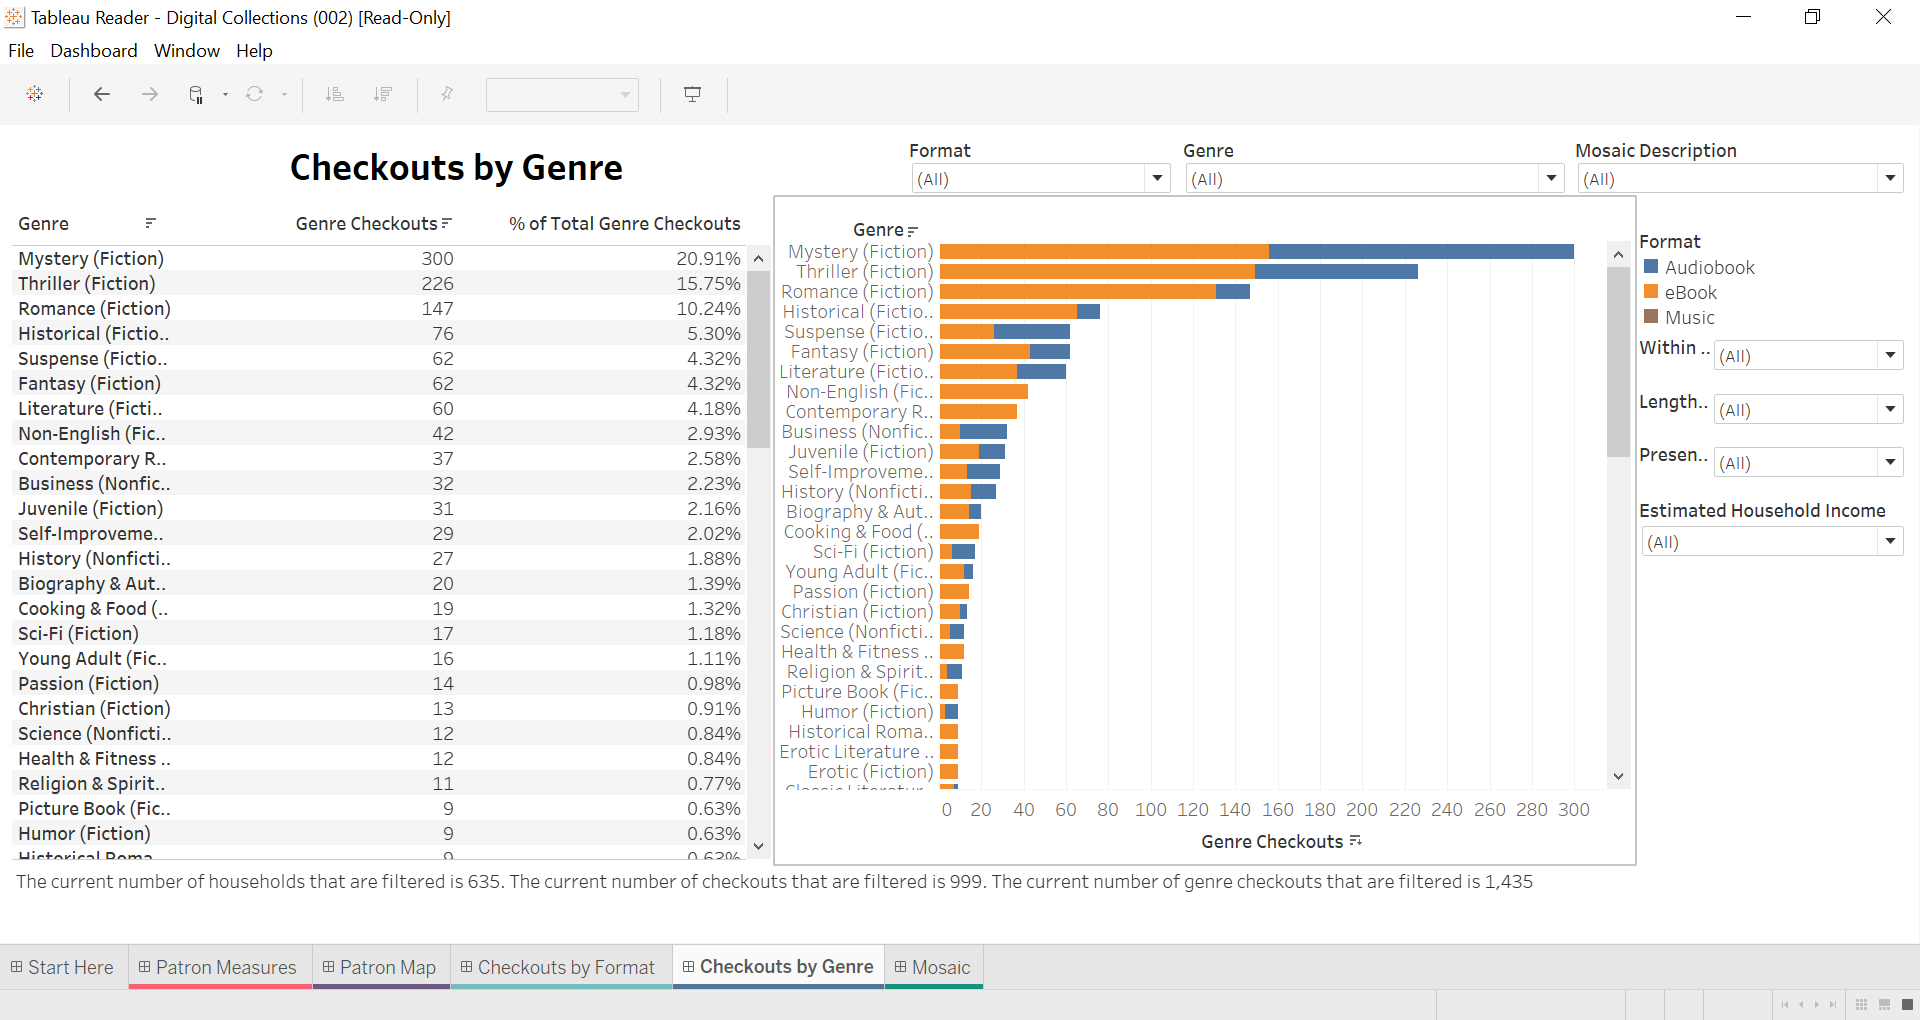The height and width of the screenshot is (1020, 1920).
Task: Open the auto updates dropdown arrow
Action: point(226,95)
